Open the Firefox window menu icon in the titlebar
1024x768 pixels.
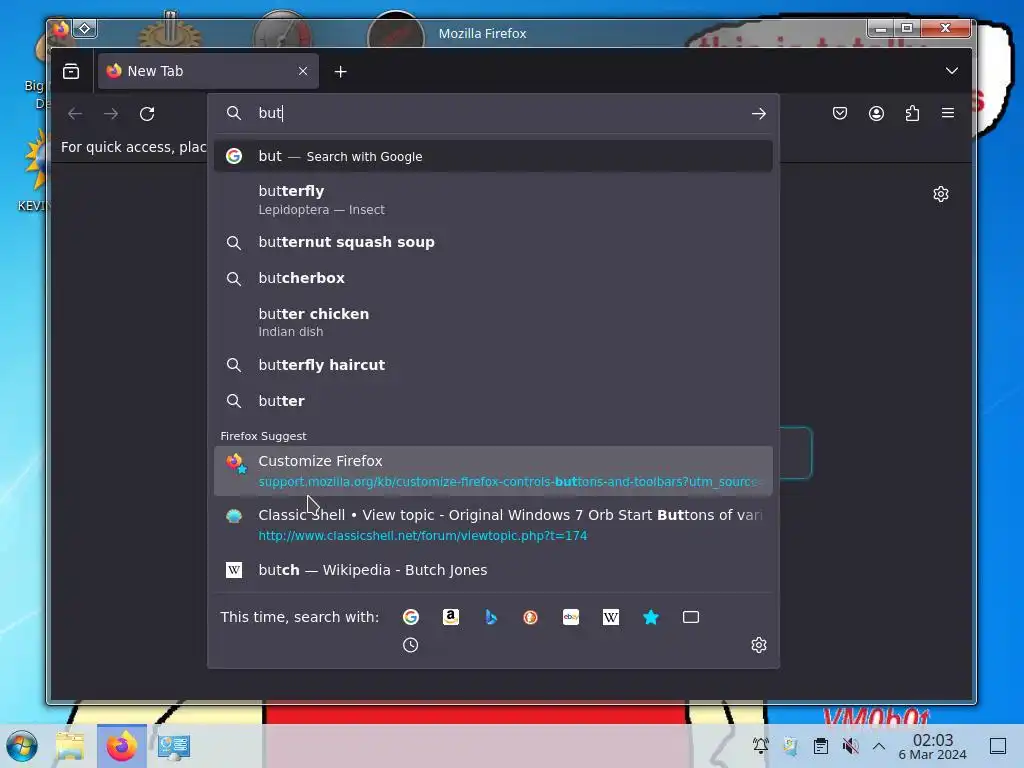(61, 28)
